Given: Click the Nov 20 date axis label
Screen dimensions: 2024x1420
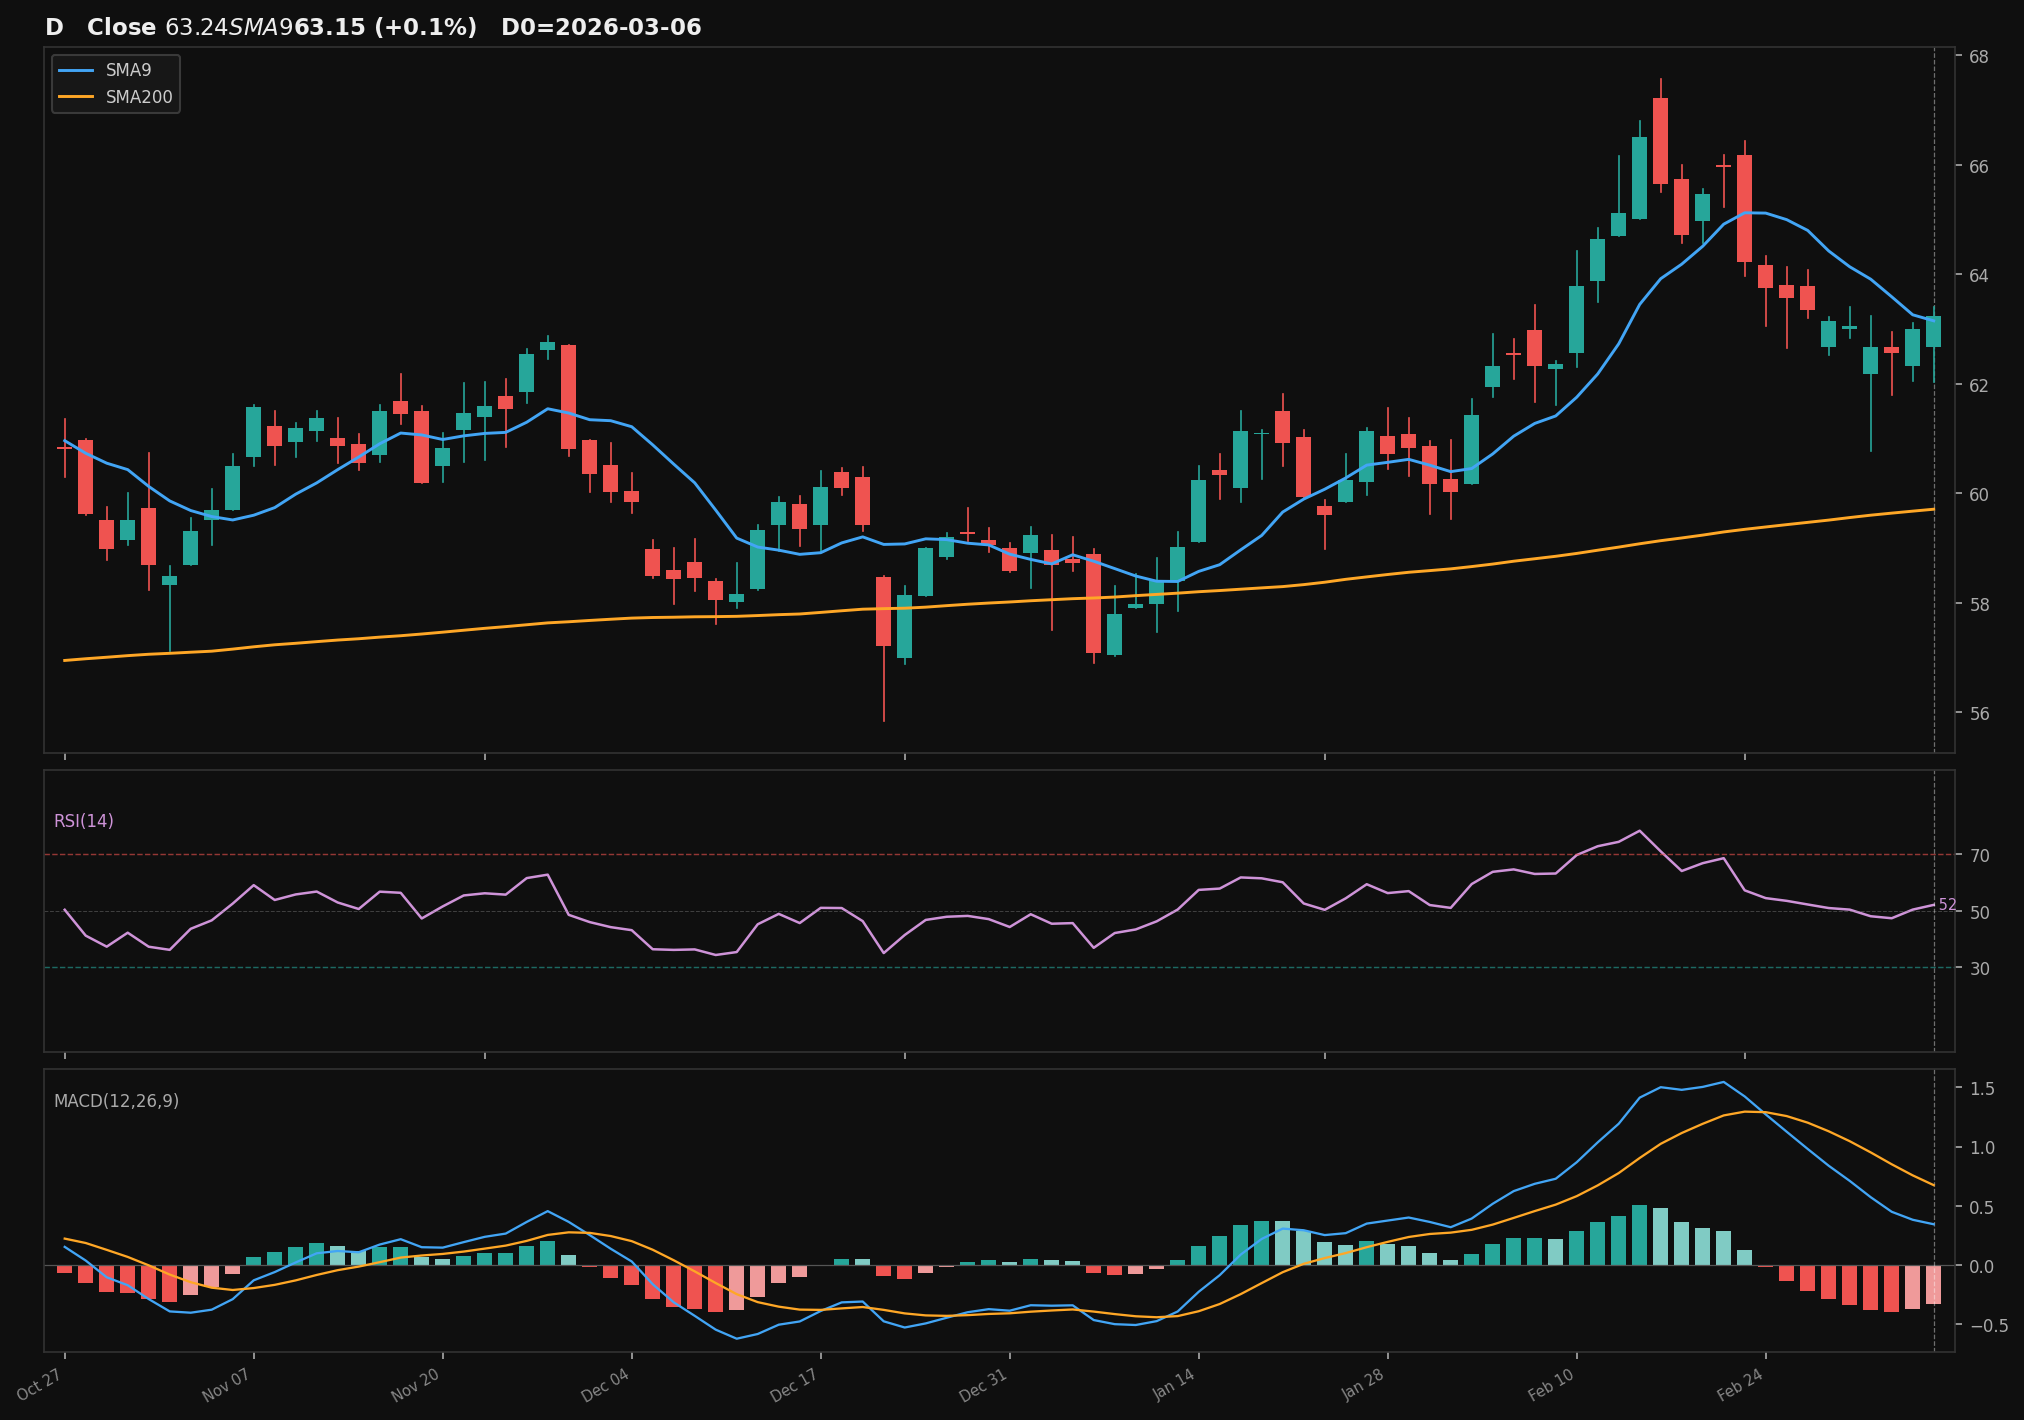Looking at the screenshot, I should tap(417, 1385).
